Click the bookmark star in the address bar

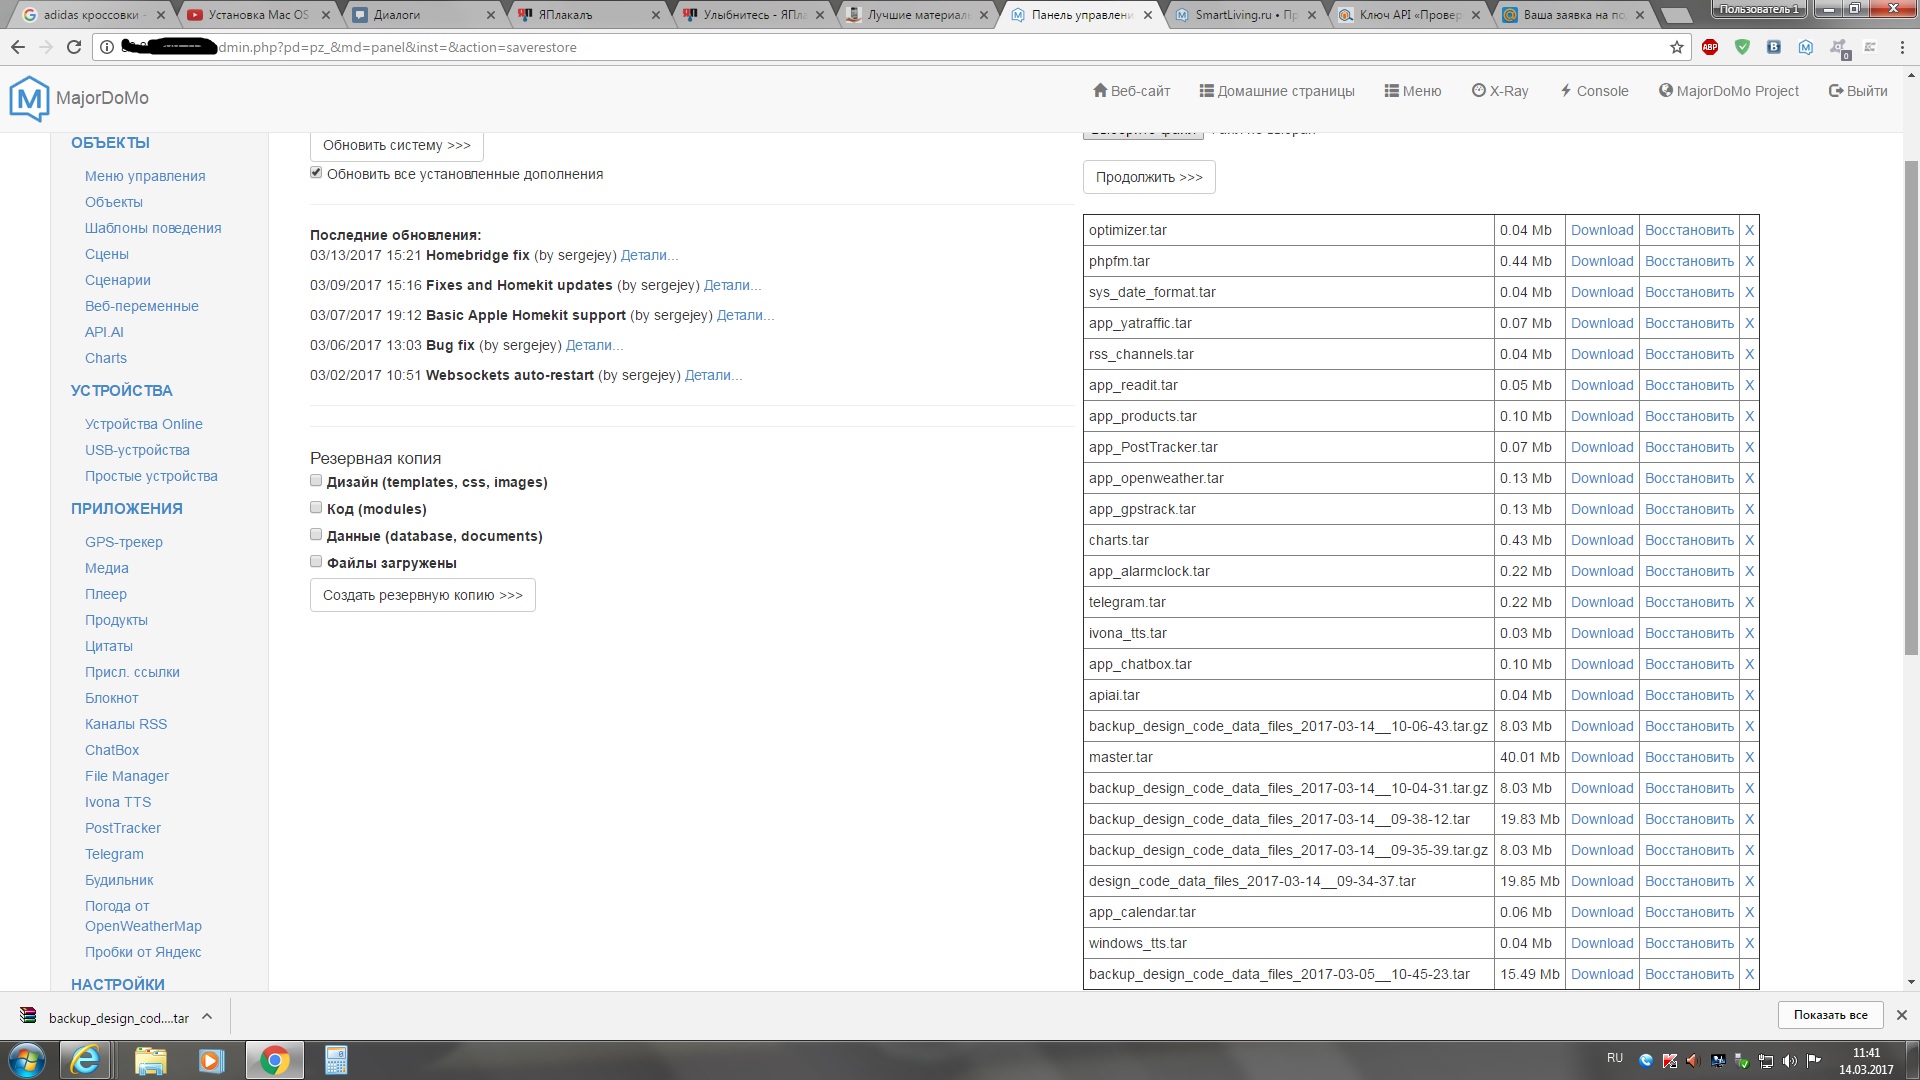(1677, 47)
